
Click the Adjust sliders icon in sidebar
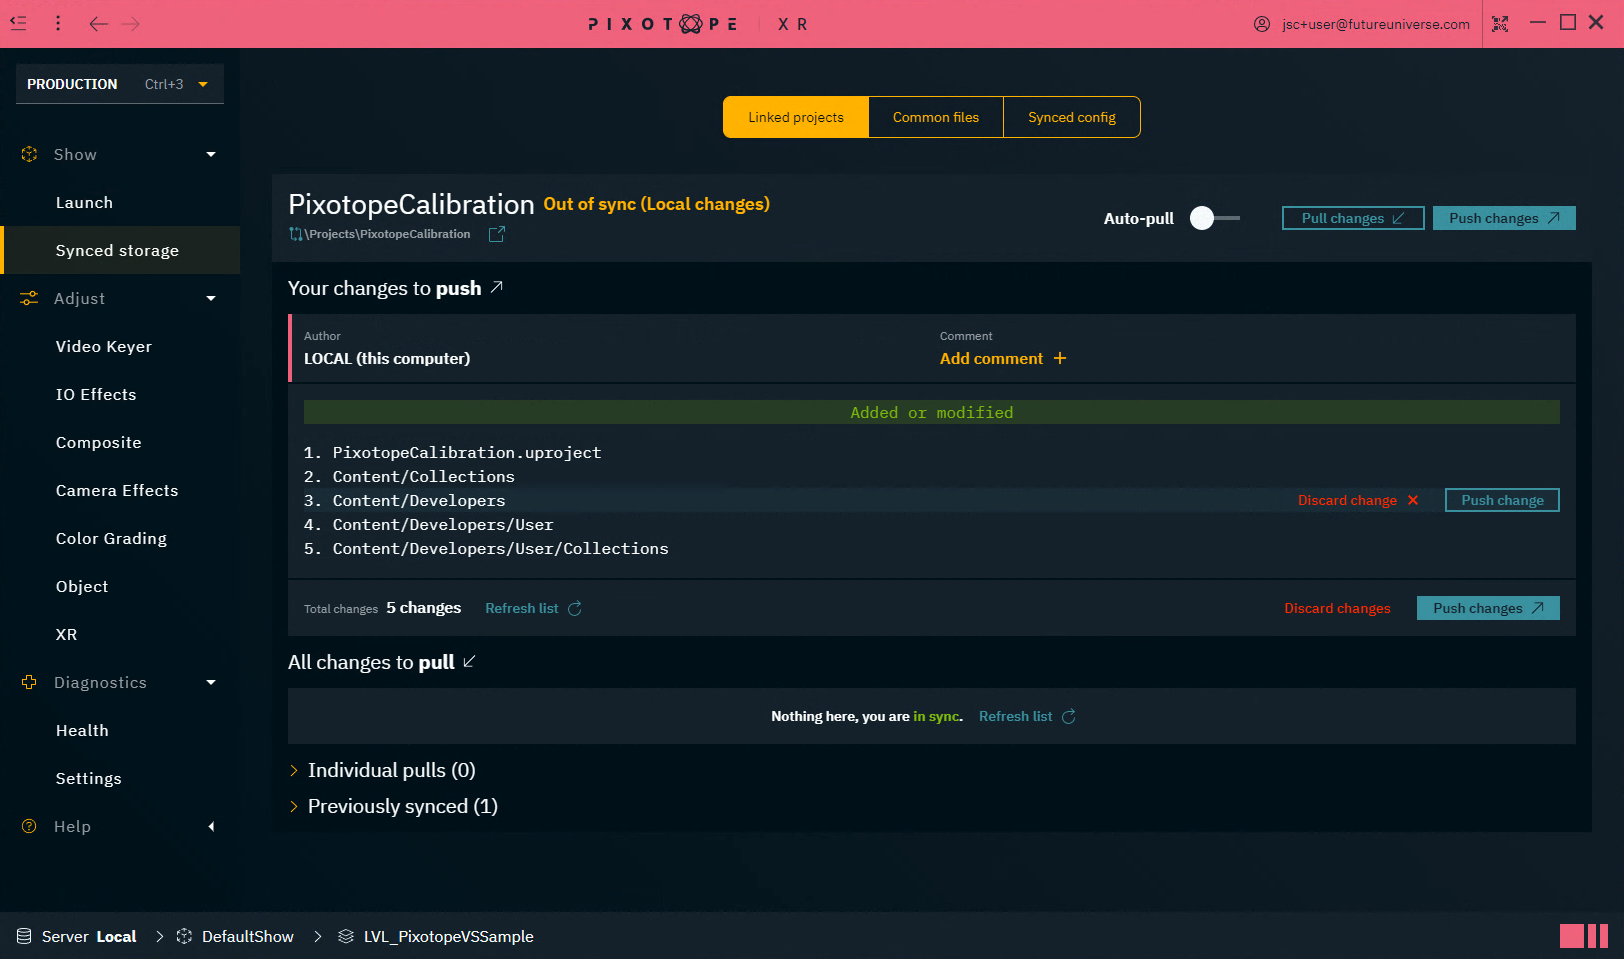point(29,298)
